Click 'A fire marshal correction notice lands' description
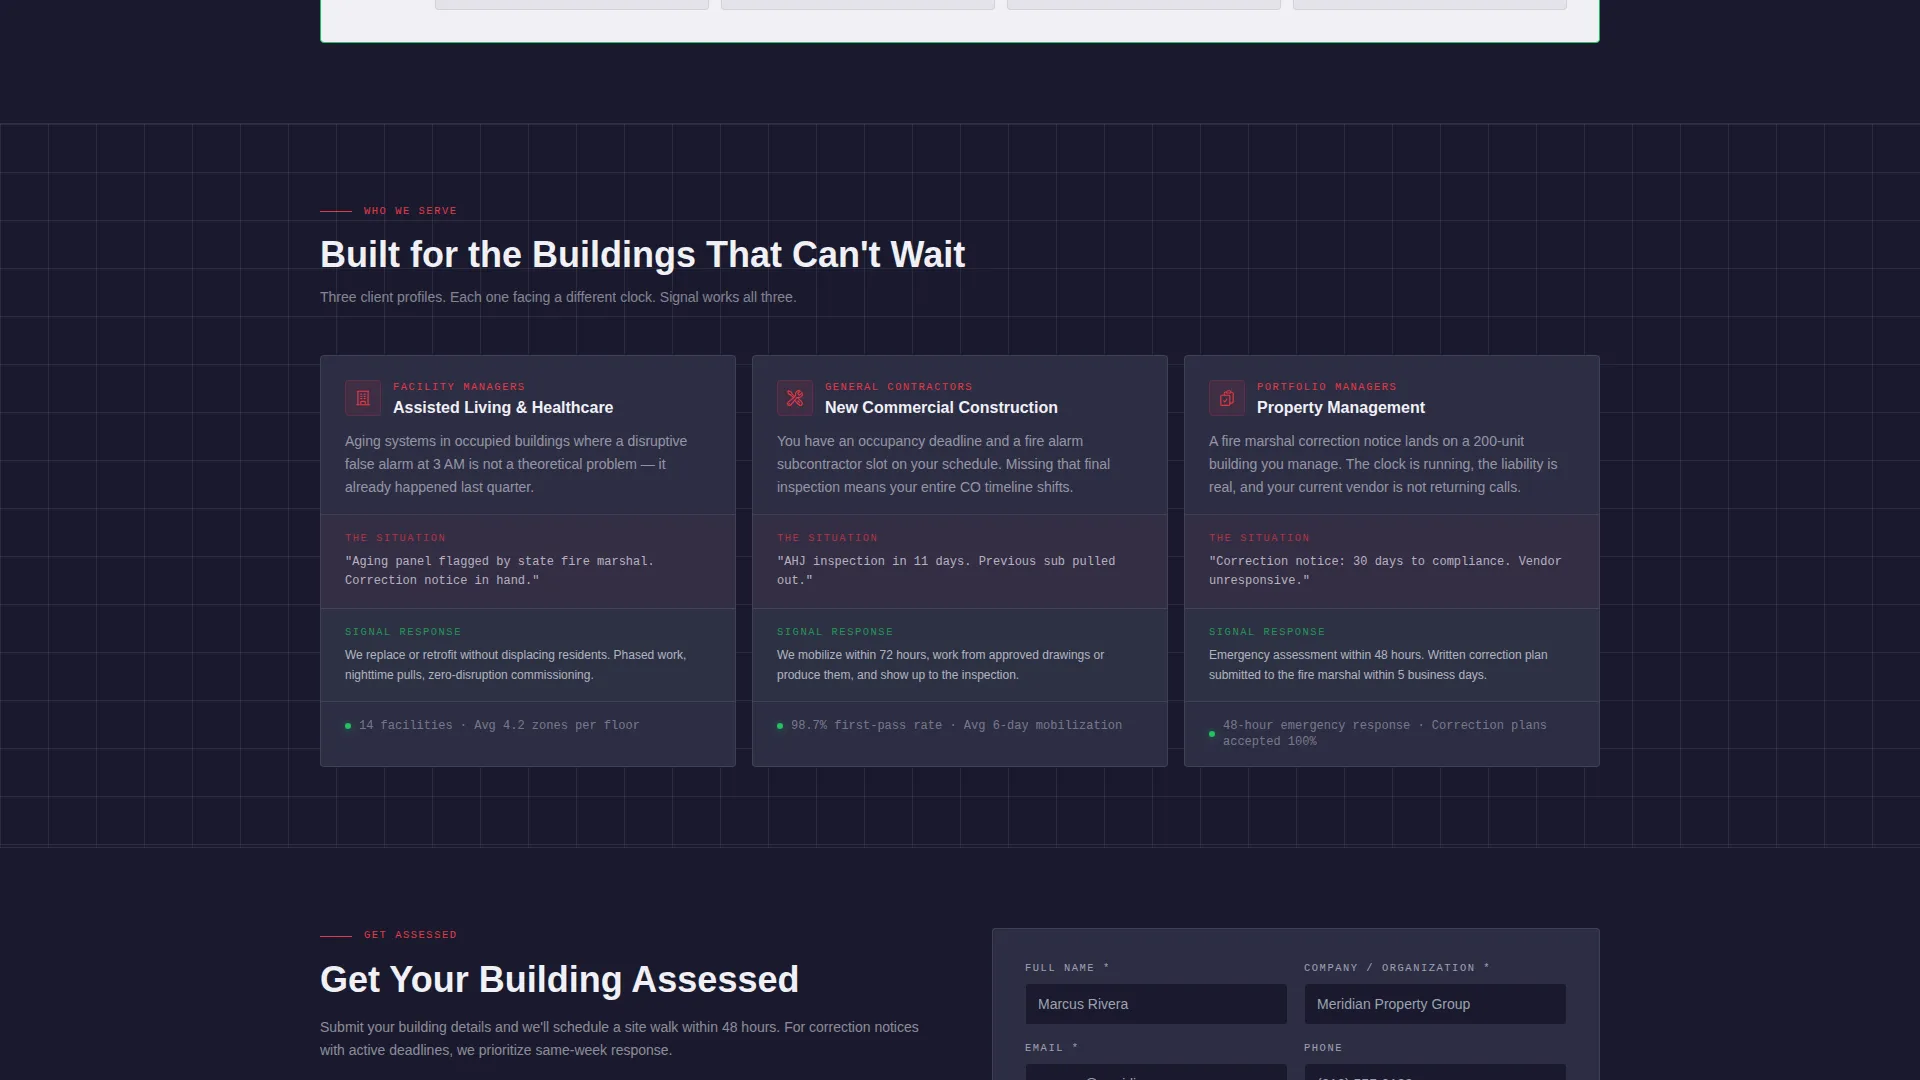The width and height of the screenshot is (1920, 1080). point(1383,464)
